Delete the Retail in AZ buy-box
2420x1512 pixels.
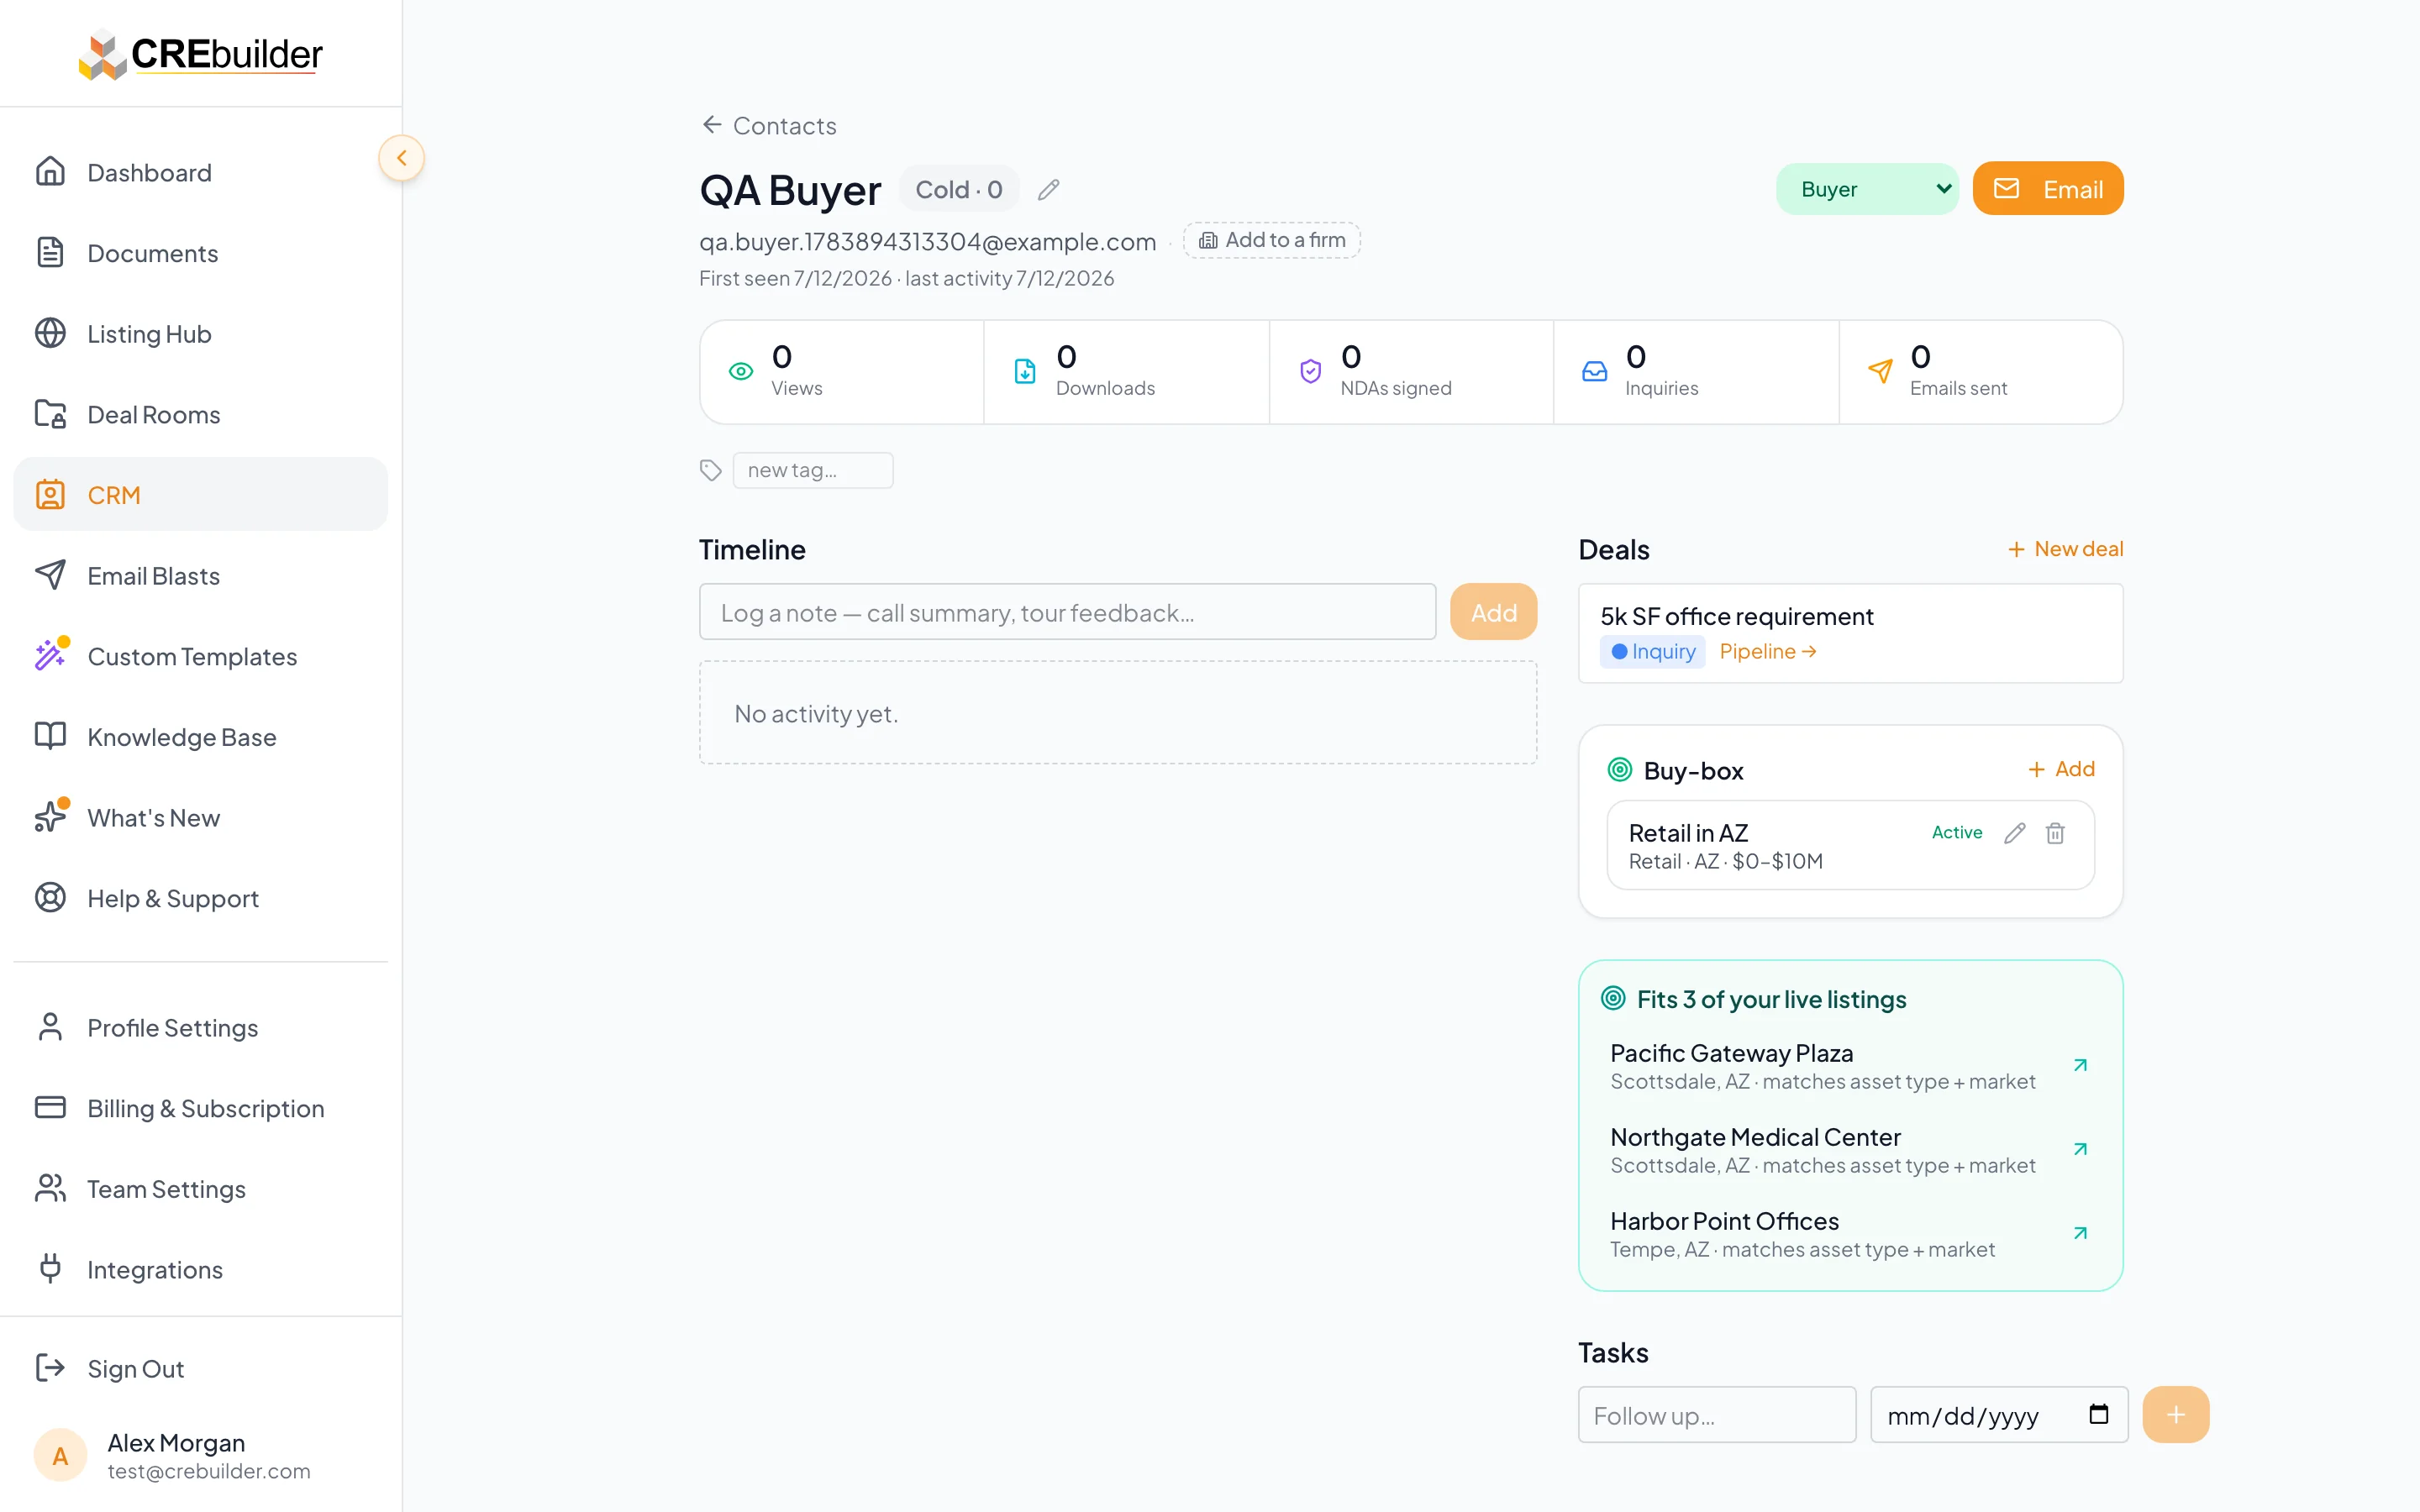tap(2055, 833)
